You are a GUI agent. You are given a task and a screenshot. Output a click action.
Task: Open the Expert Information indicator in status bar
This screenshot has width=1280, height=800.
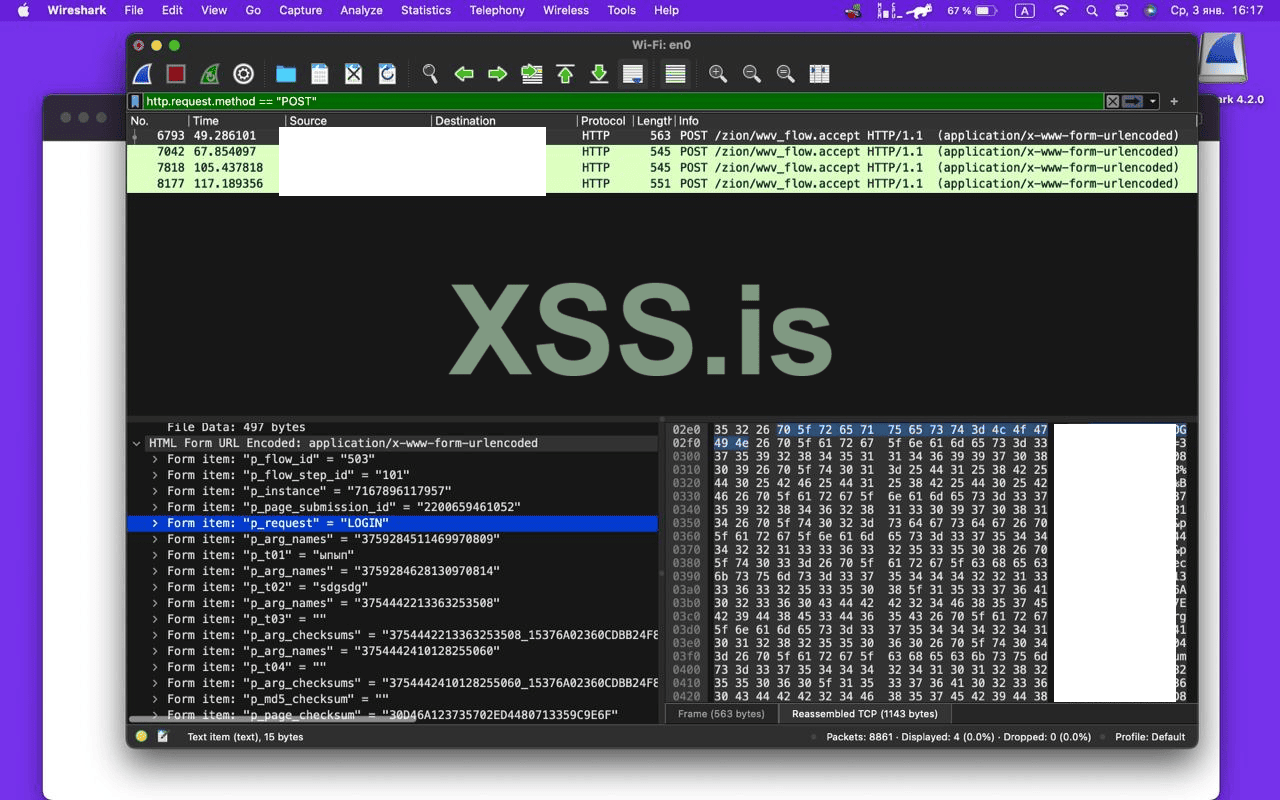click(x=139, y=736)
